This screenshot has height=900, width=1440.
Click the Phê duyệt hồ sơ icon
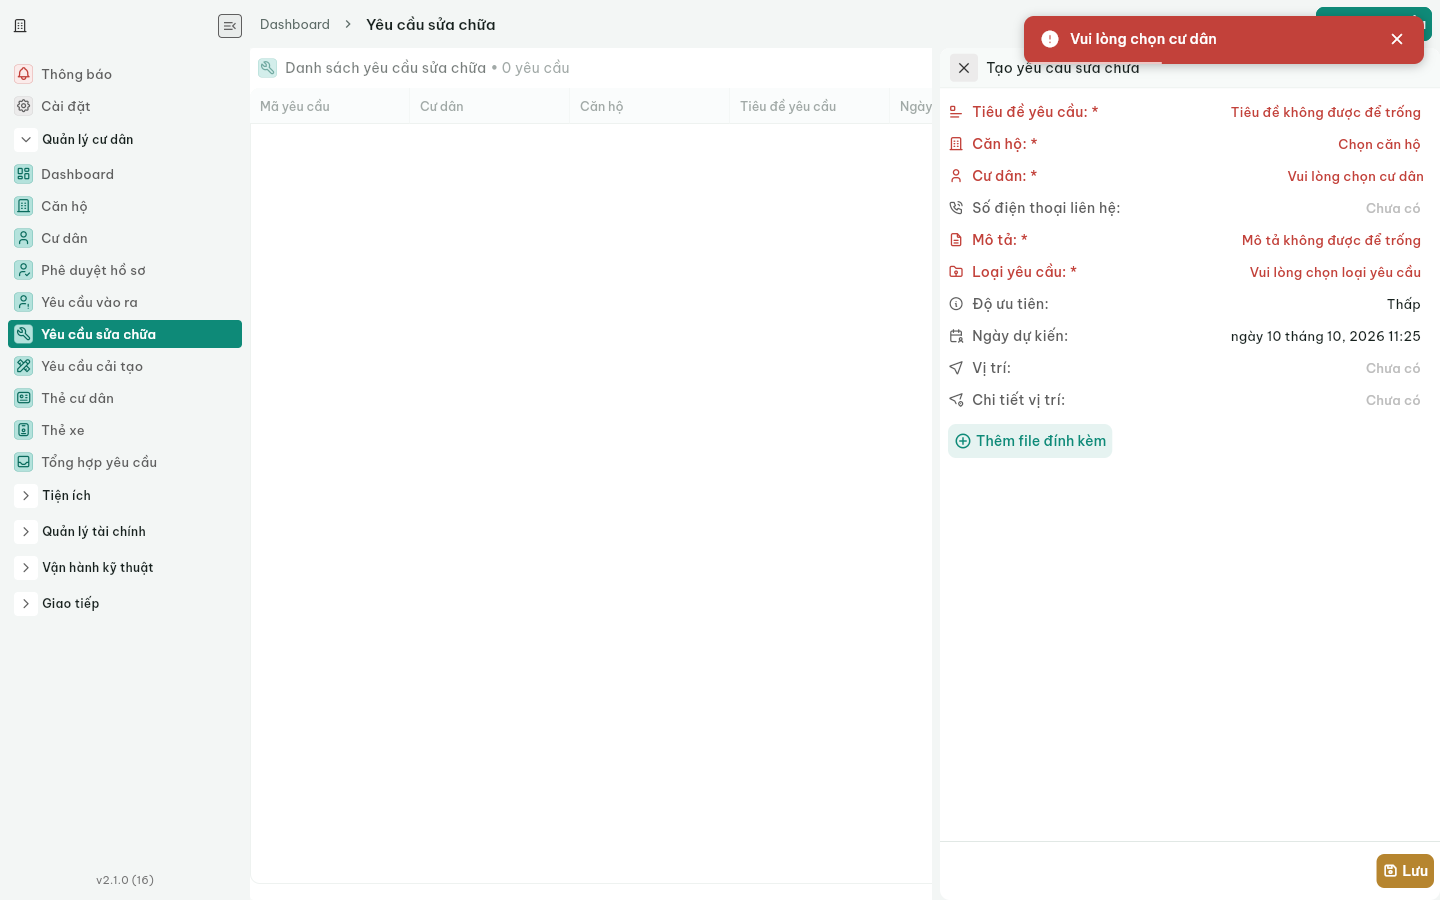click(x=24, y=270)
